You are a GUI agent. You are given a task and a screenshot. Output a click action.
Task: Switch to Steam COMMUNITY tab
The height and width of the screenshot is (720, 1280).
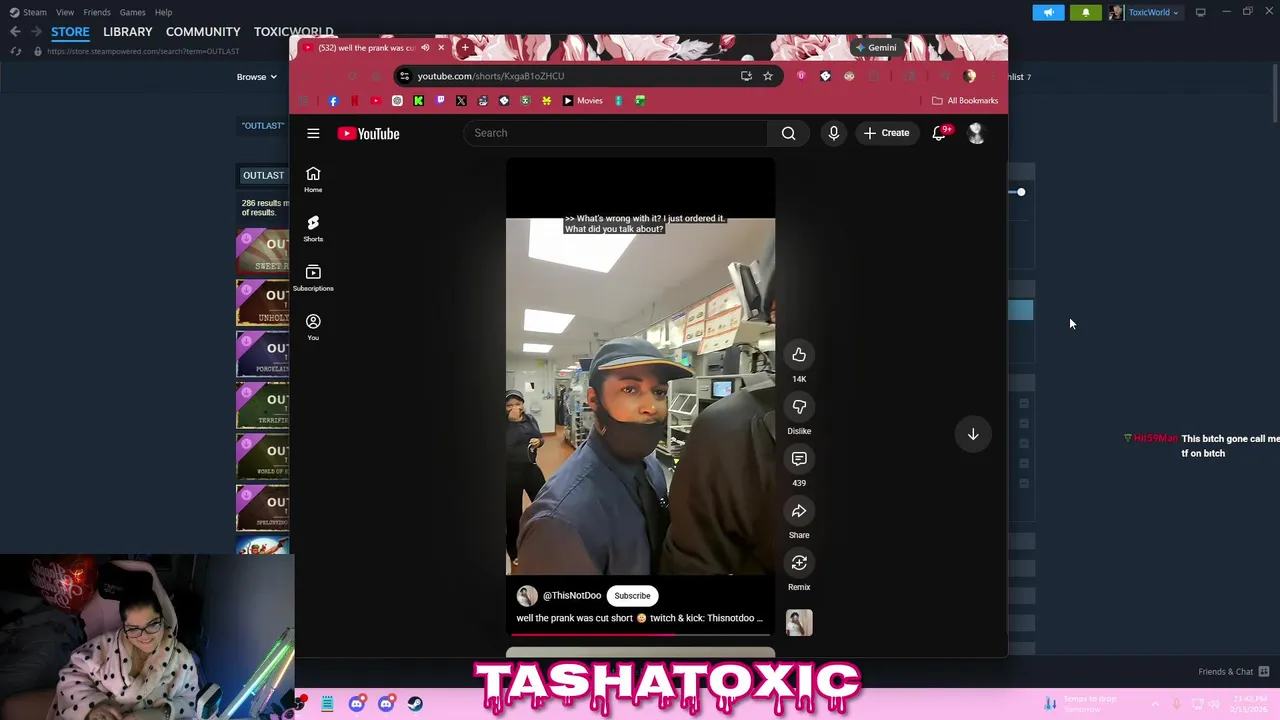pyautogui.click(x=203, y=32)
